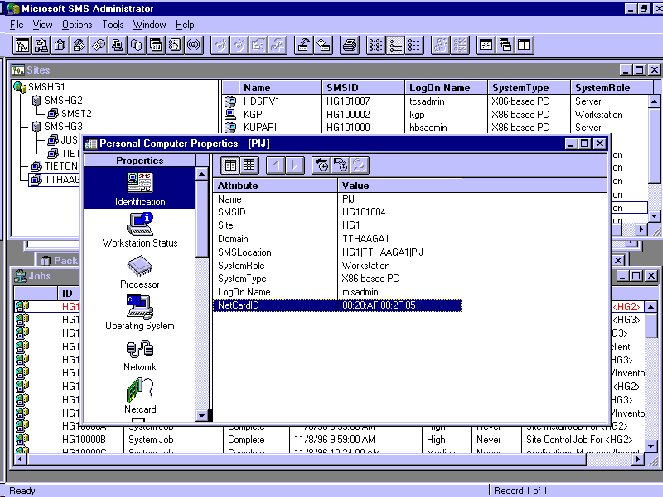
Task: Click the Cascade windows toolbar icon
Action: point(505,45)
